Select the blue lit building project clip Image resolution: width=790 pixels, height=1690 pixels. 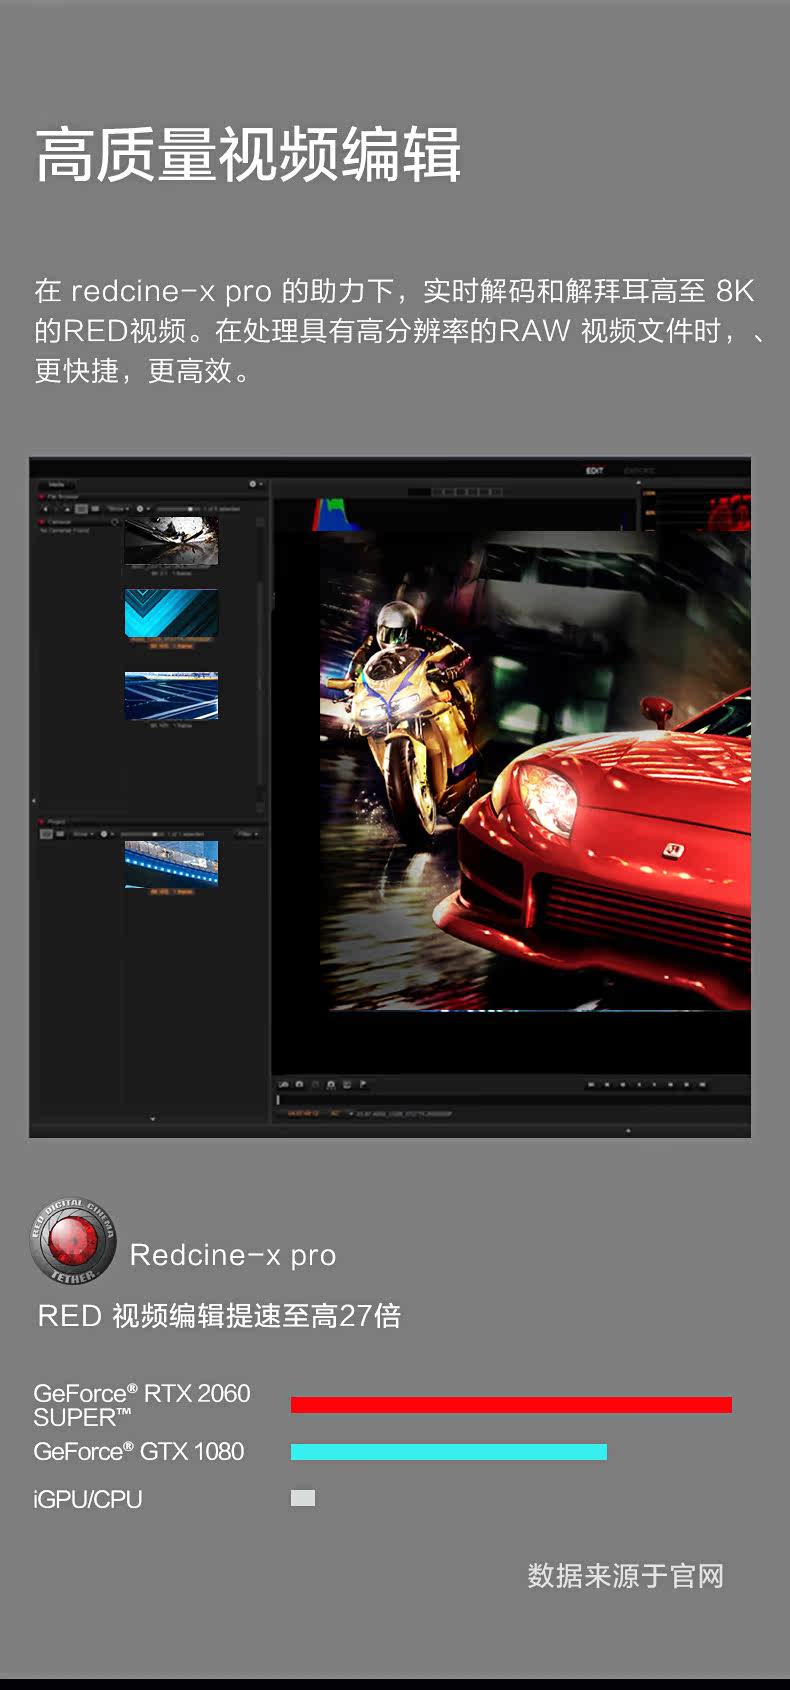click(x=171, y=864)
